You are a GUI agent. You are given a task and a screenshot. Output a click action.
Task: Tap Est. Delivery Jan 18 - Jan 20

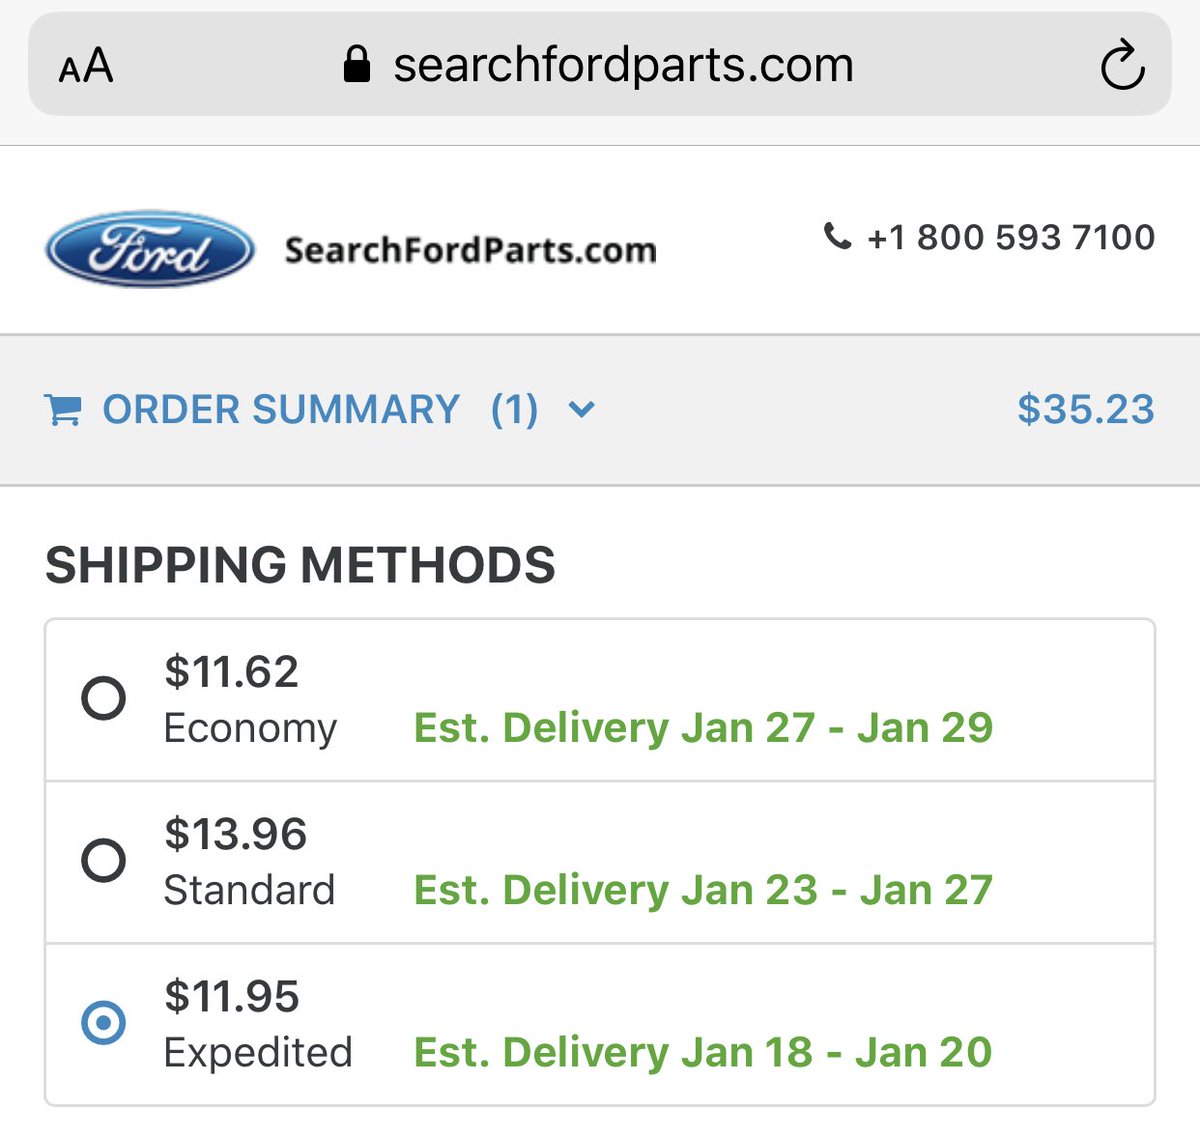click(x=702, y=1052)
